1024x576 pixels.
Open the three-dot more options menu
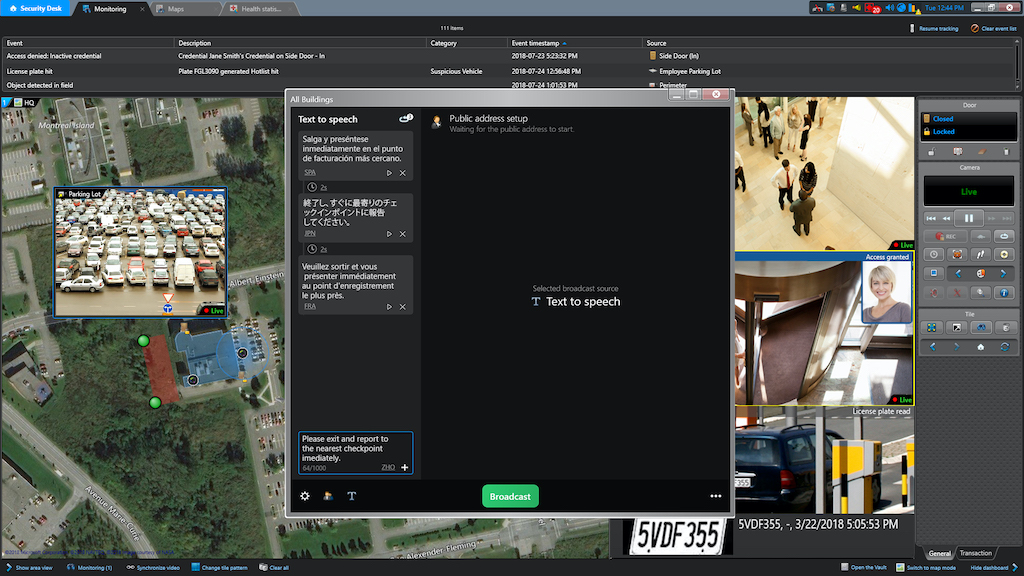point(716,496)
